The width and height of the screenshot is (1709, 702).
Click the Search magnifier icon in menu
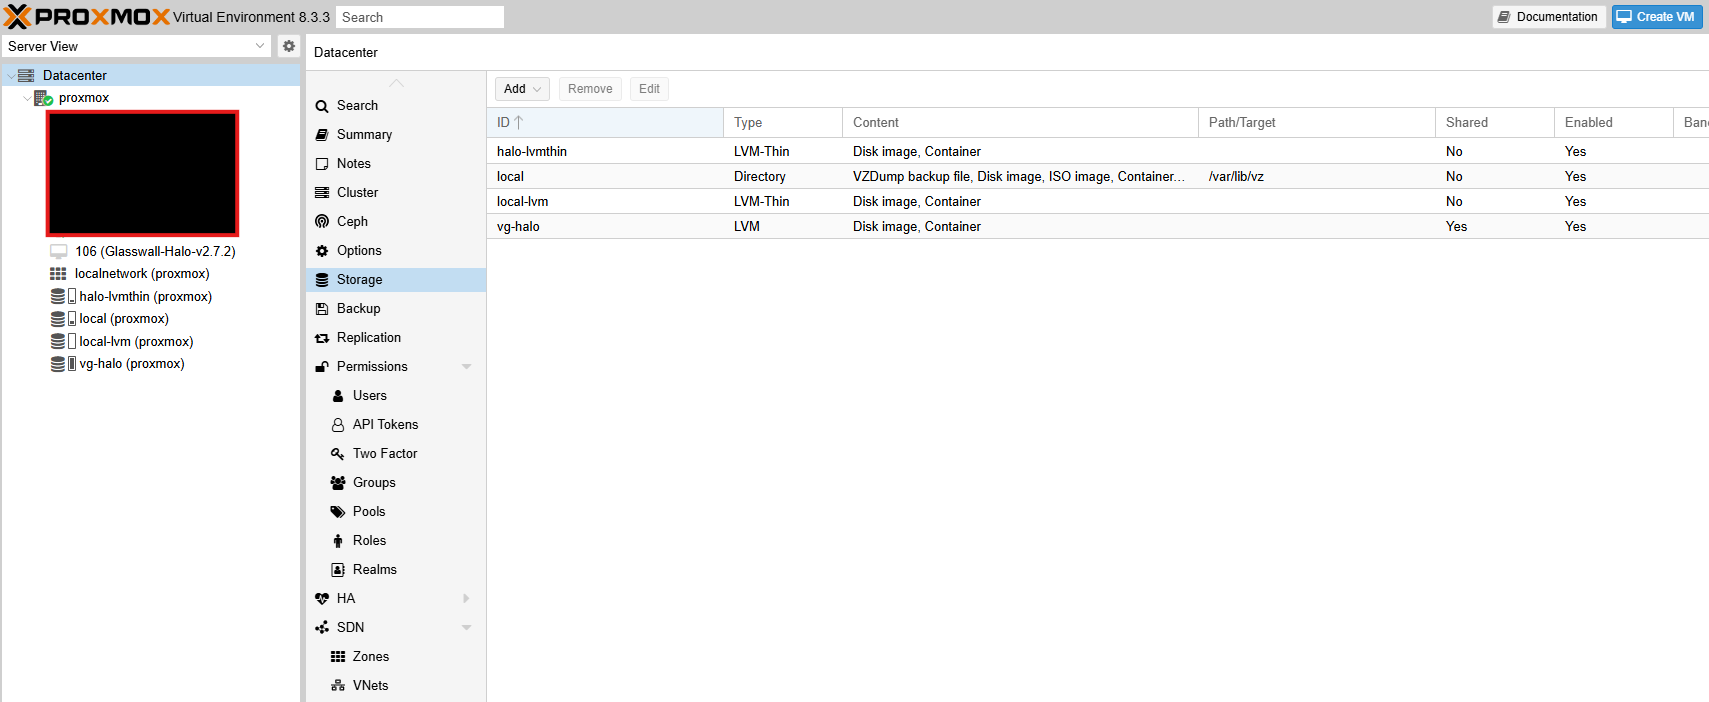click(x=322, y=106)
